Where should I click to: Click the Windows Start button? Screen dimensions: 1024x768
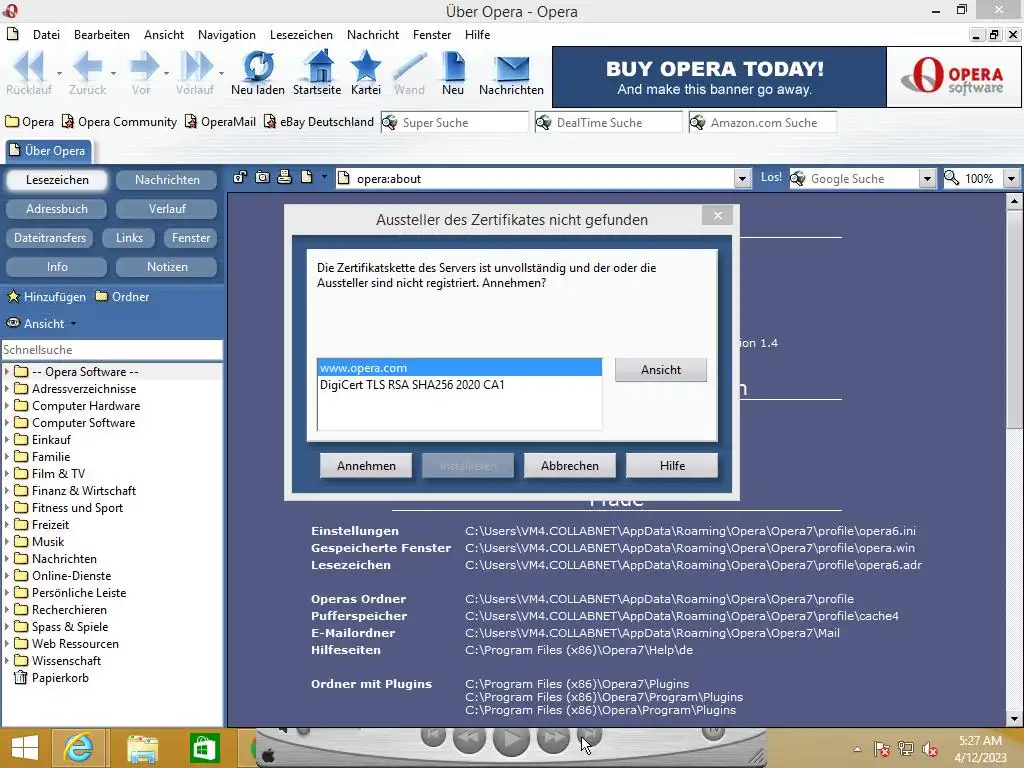click(25, 748)
